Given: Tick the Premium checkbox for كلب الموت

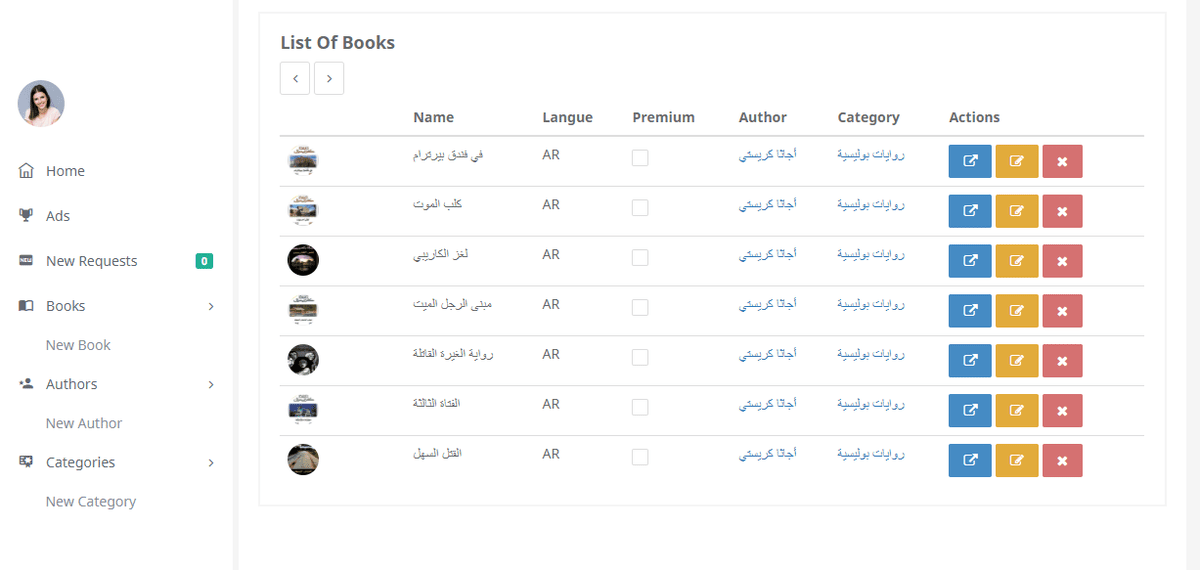Looking at the screenshot, I should pos(640,208).
